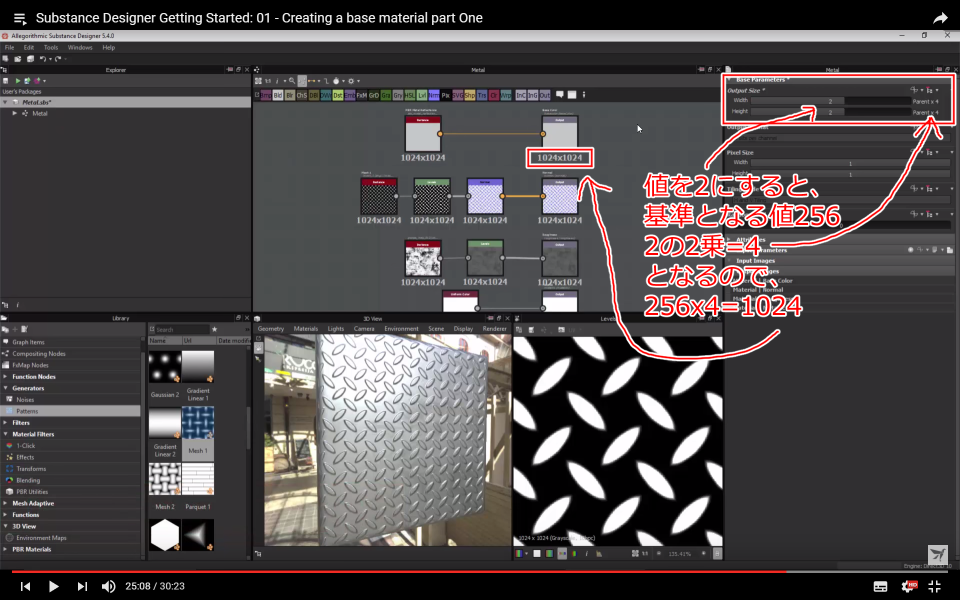Skip to next video
The width and height of the screenshot is (960, 600).
[x=82, y=586]
